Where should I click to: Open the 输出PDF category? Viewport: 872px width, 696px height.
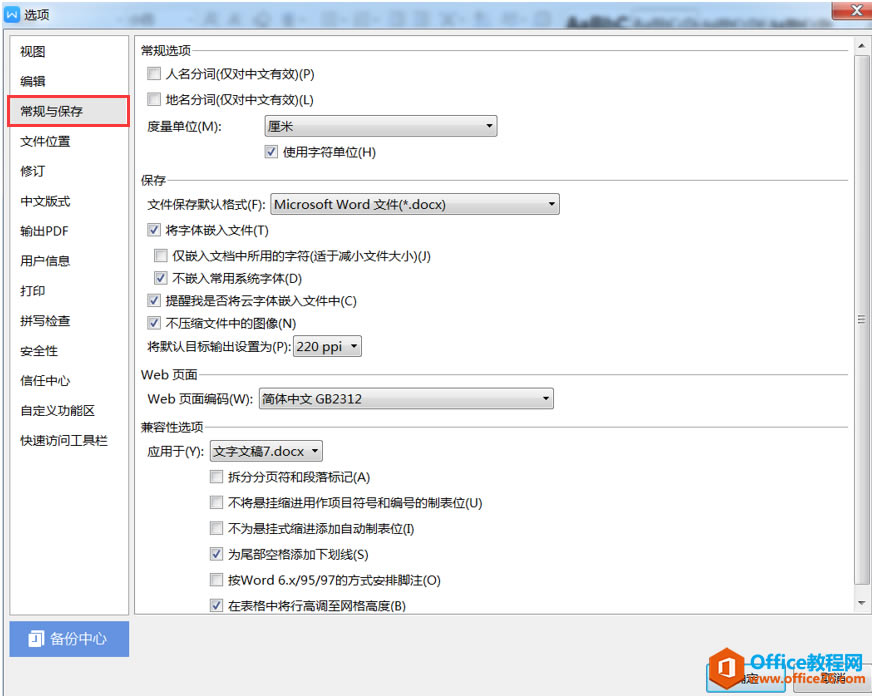click(44, 231)
